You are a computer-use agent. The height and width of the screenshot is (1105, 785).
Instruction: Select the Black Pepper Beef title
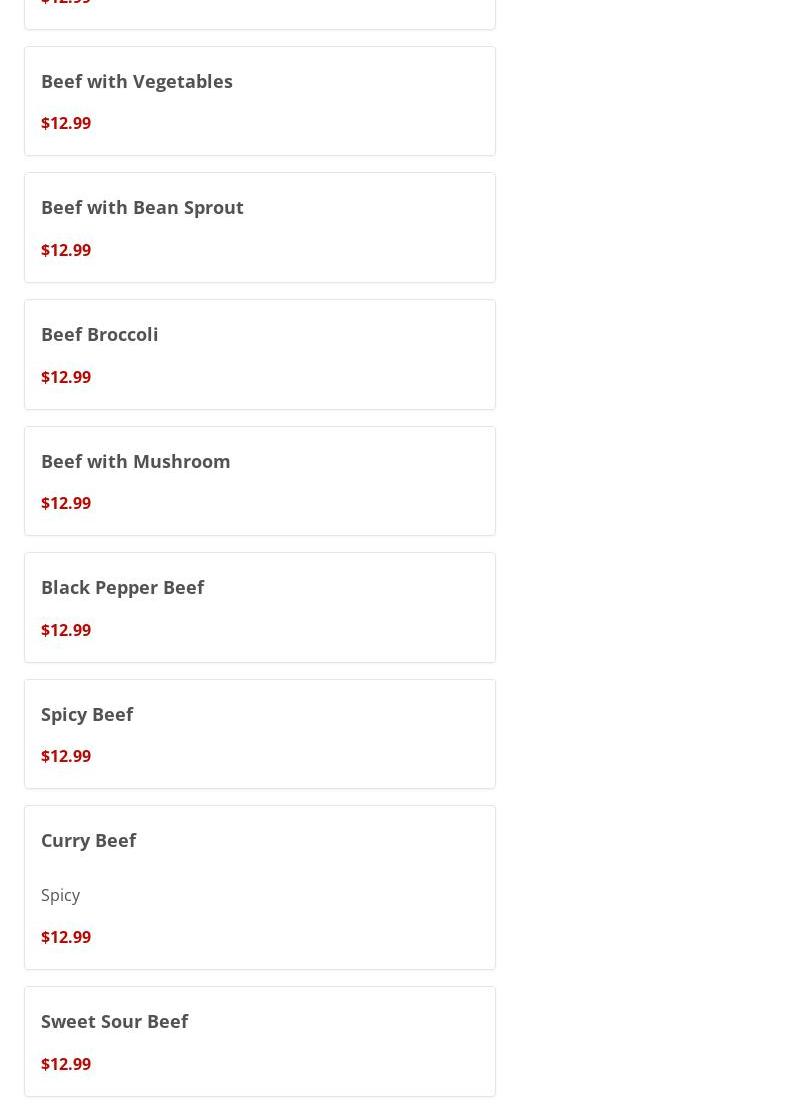(123, 587)
